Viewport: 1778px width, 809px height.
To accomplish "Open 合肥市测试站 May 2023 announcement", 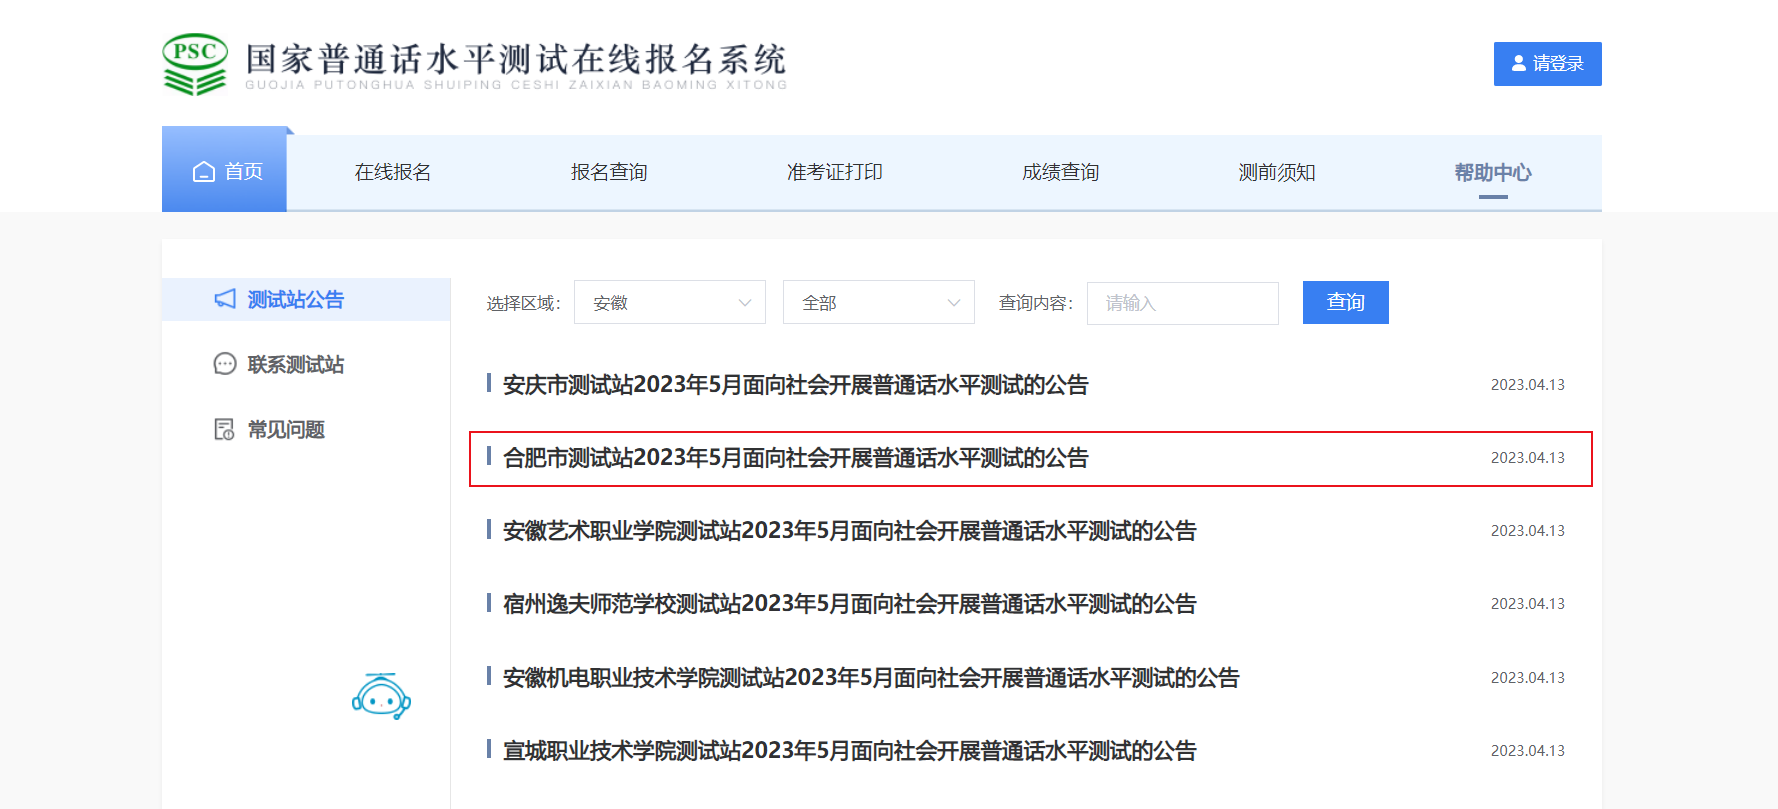I will point(796,458).
